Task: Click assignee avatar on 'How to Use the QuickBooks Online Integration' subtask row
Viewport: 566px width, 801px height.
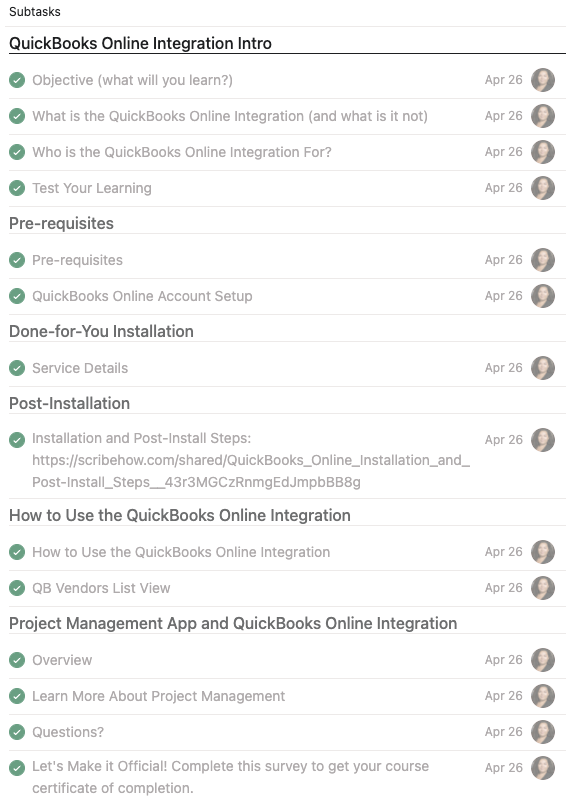Action: (543, 552)
